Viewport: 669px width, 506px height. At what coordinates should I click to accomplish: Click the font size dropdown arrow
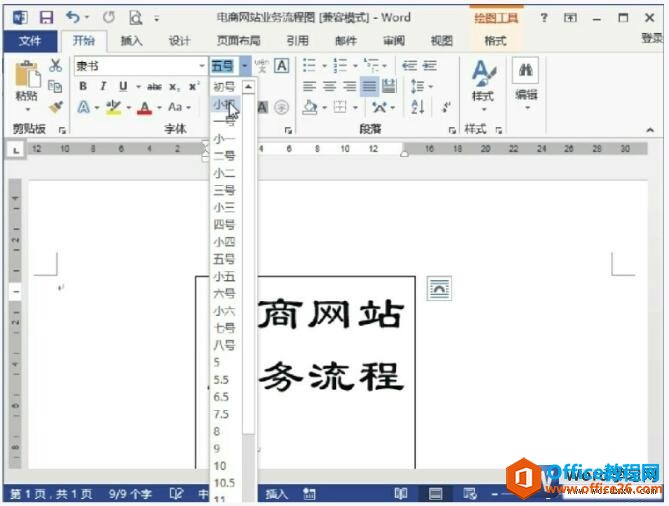tap(245, 66)
